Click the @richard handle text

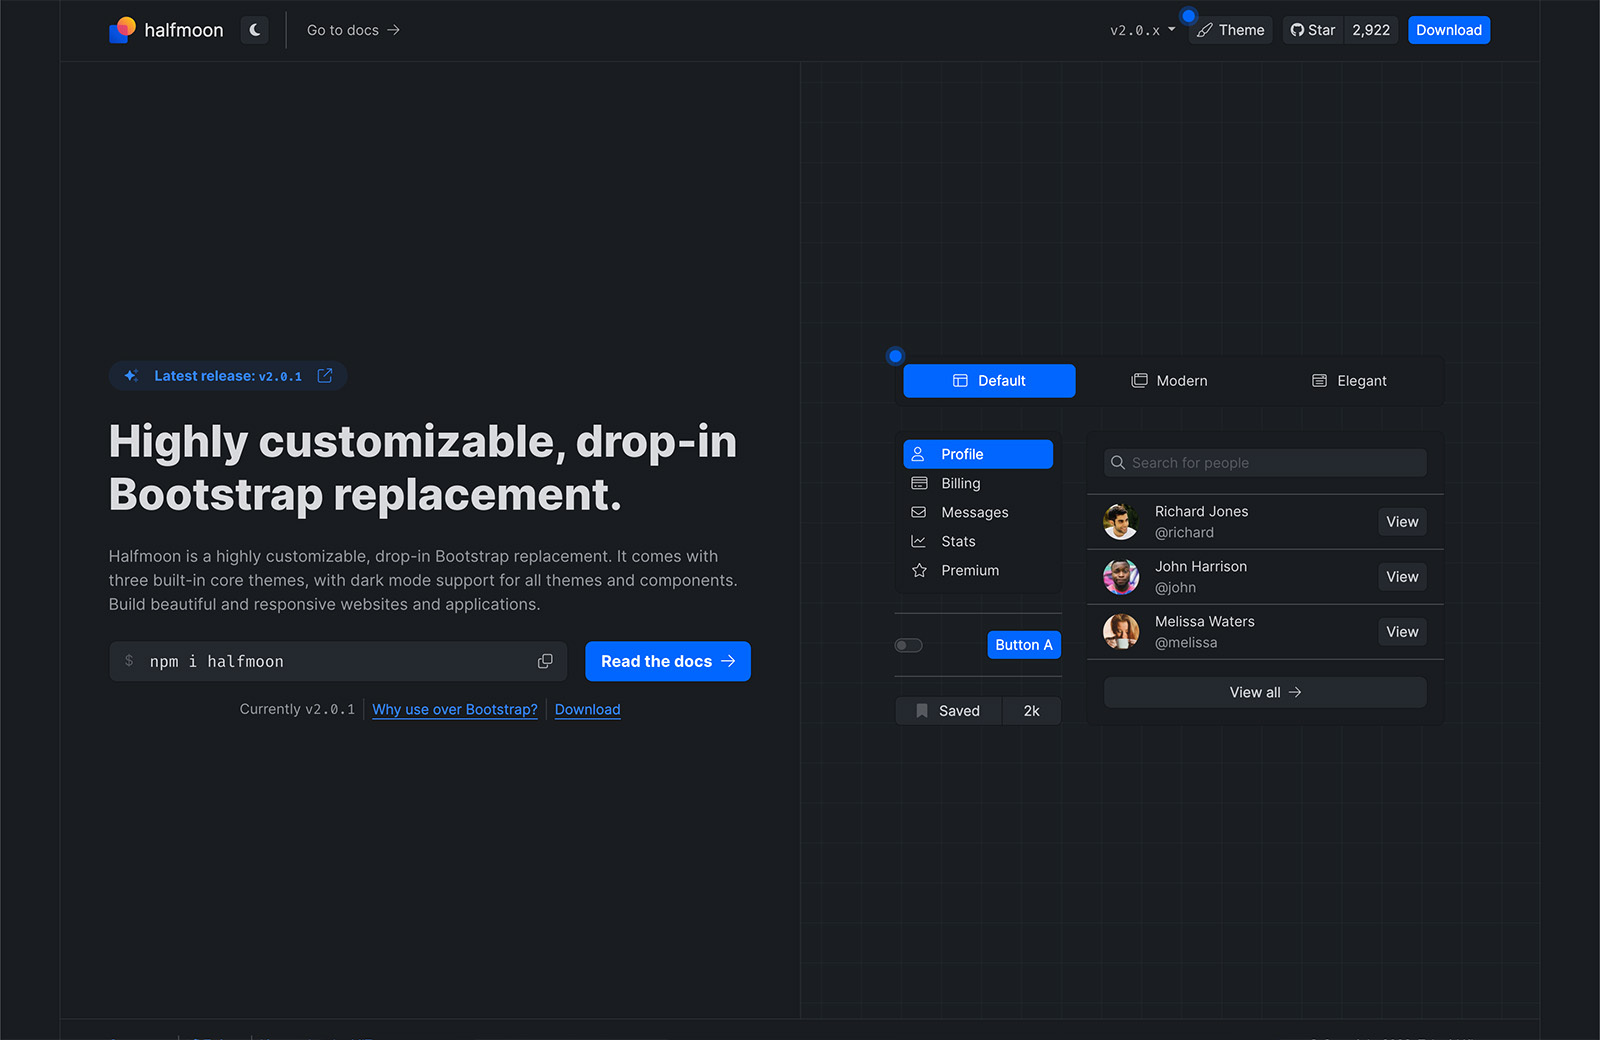coord(1184,533)
